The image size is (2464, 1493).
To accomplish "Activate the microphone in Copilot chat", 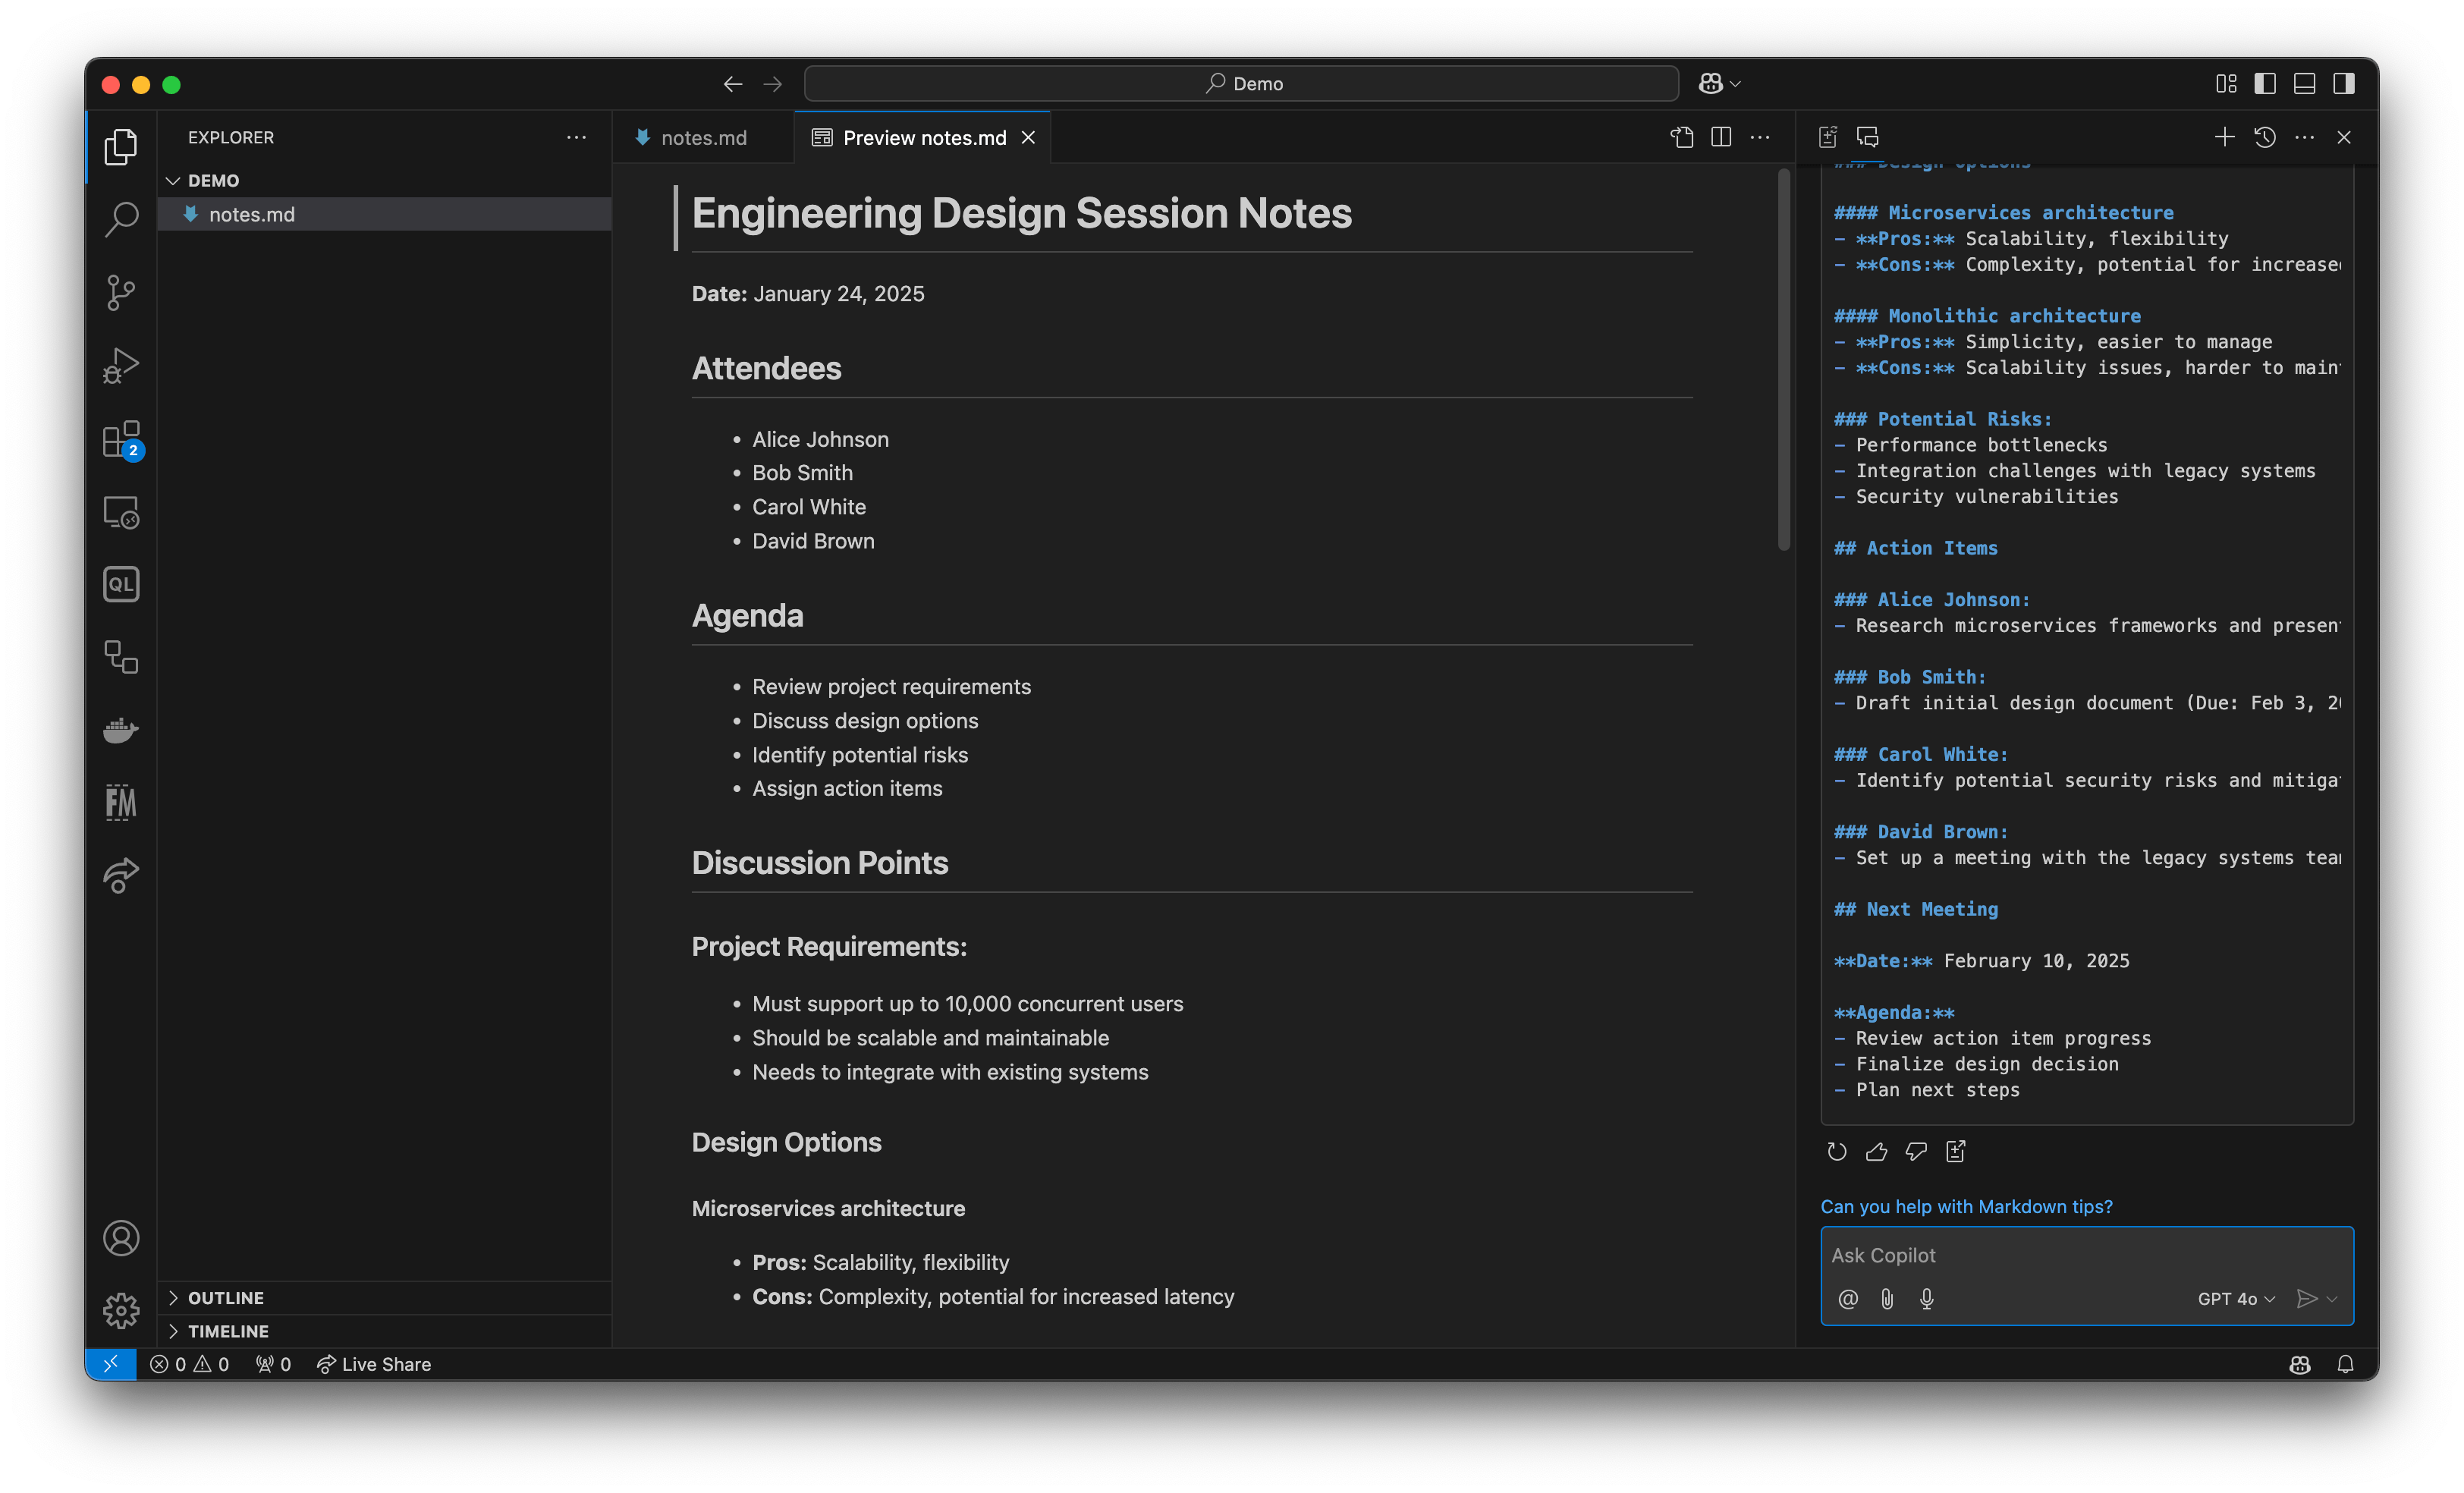I will click(1927, 1299).
